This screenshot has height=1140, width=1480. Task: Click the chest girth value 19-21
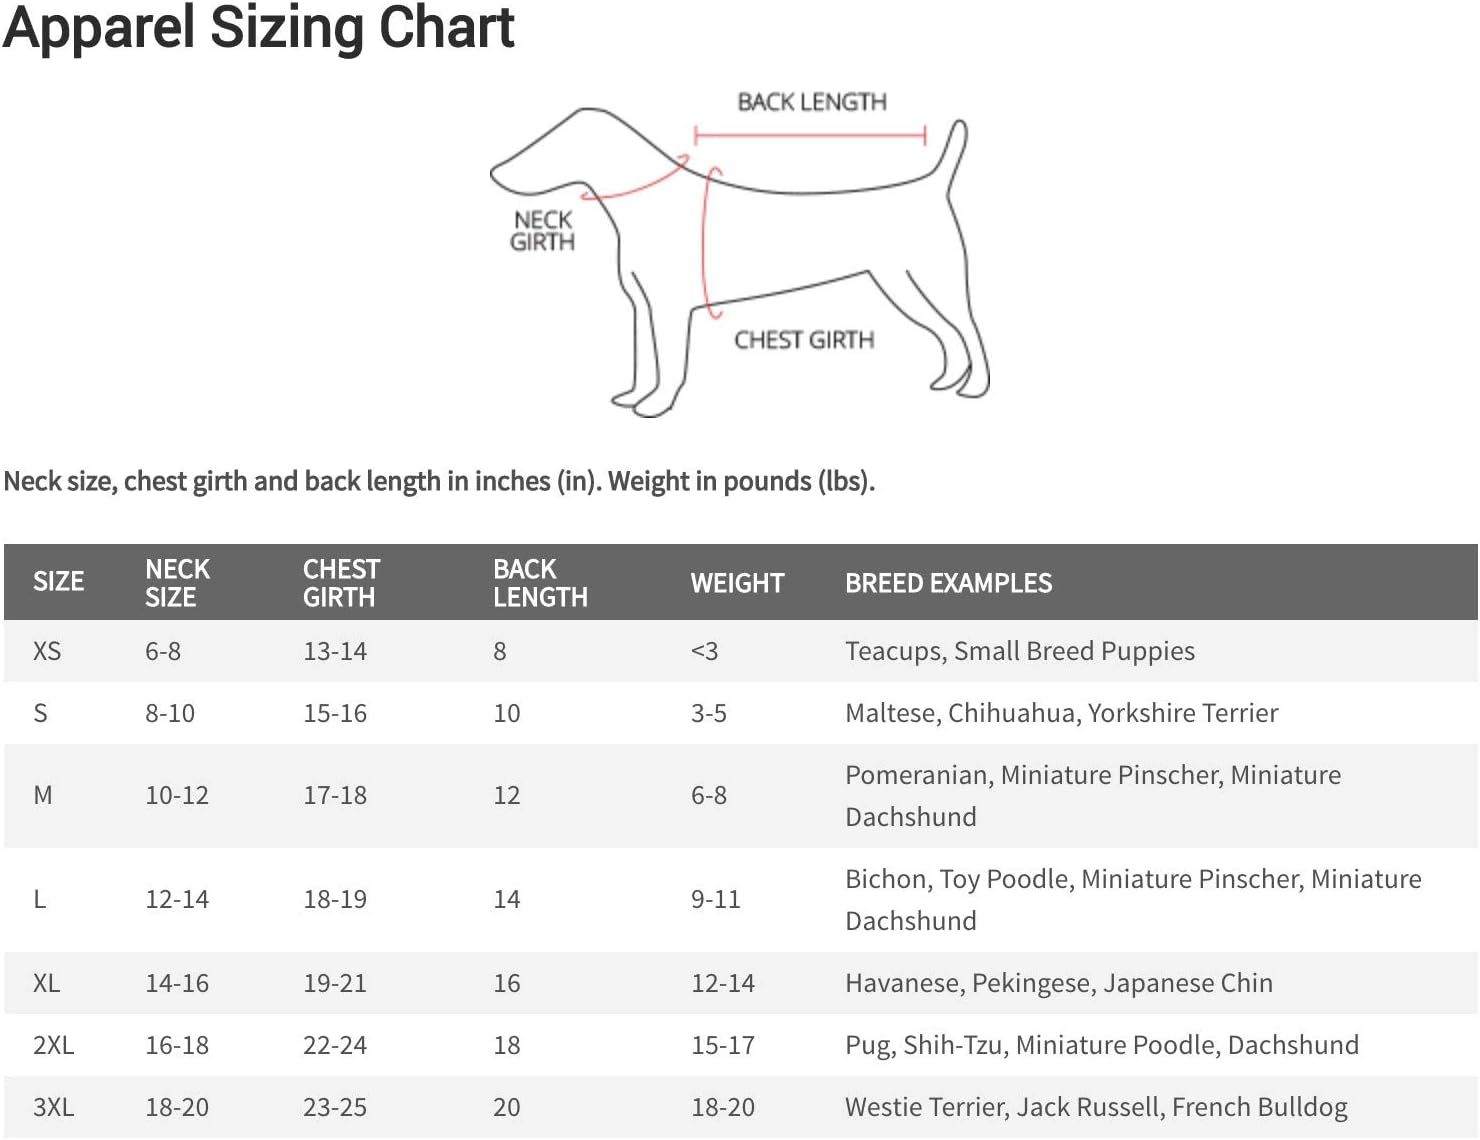(x=335, y=983)
